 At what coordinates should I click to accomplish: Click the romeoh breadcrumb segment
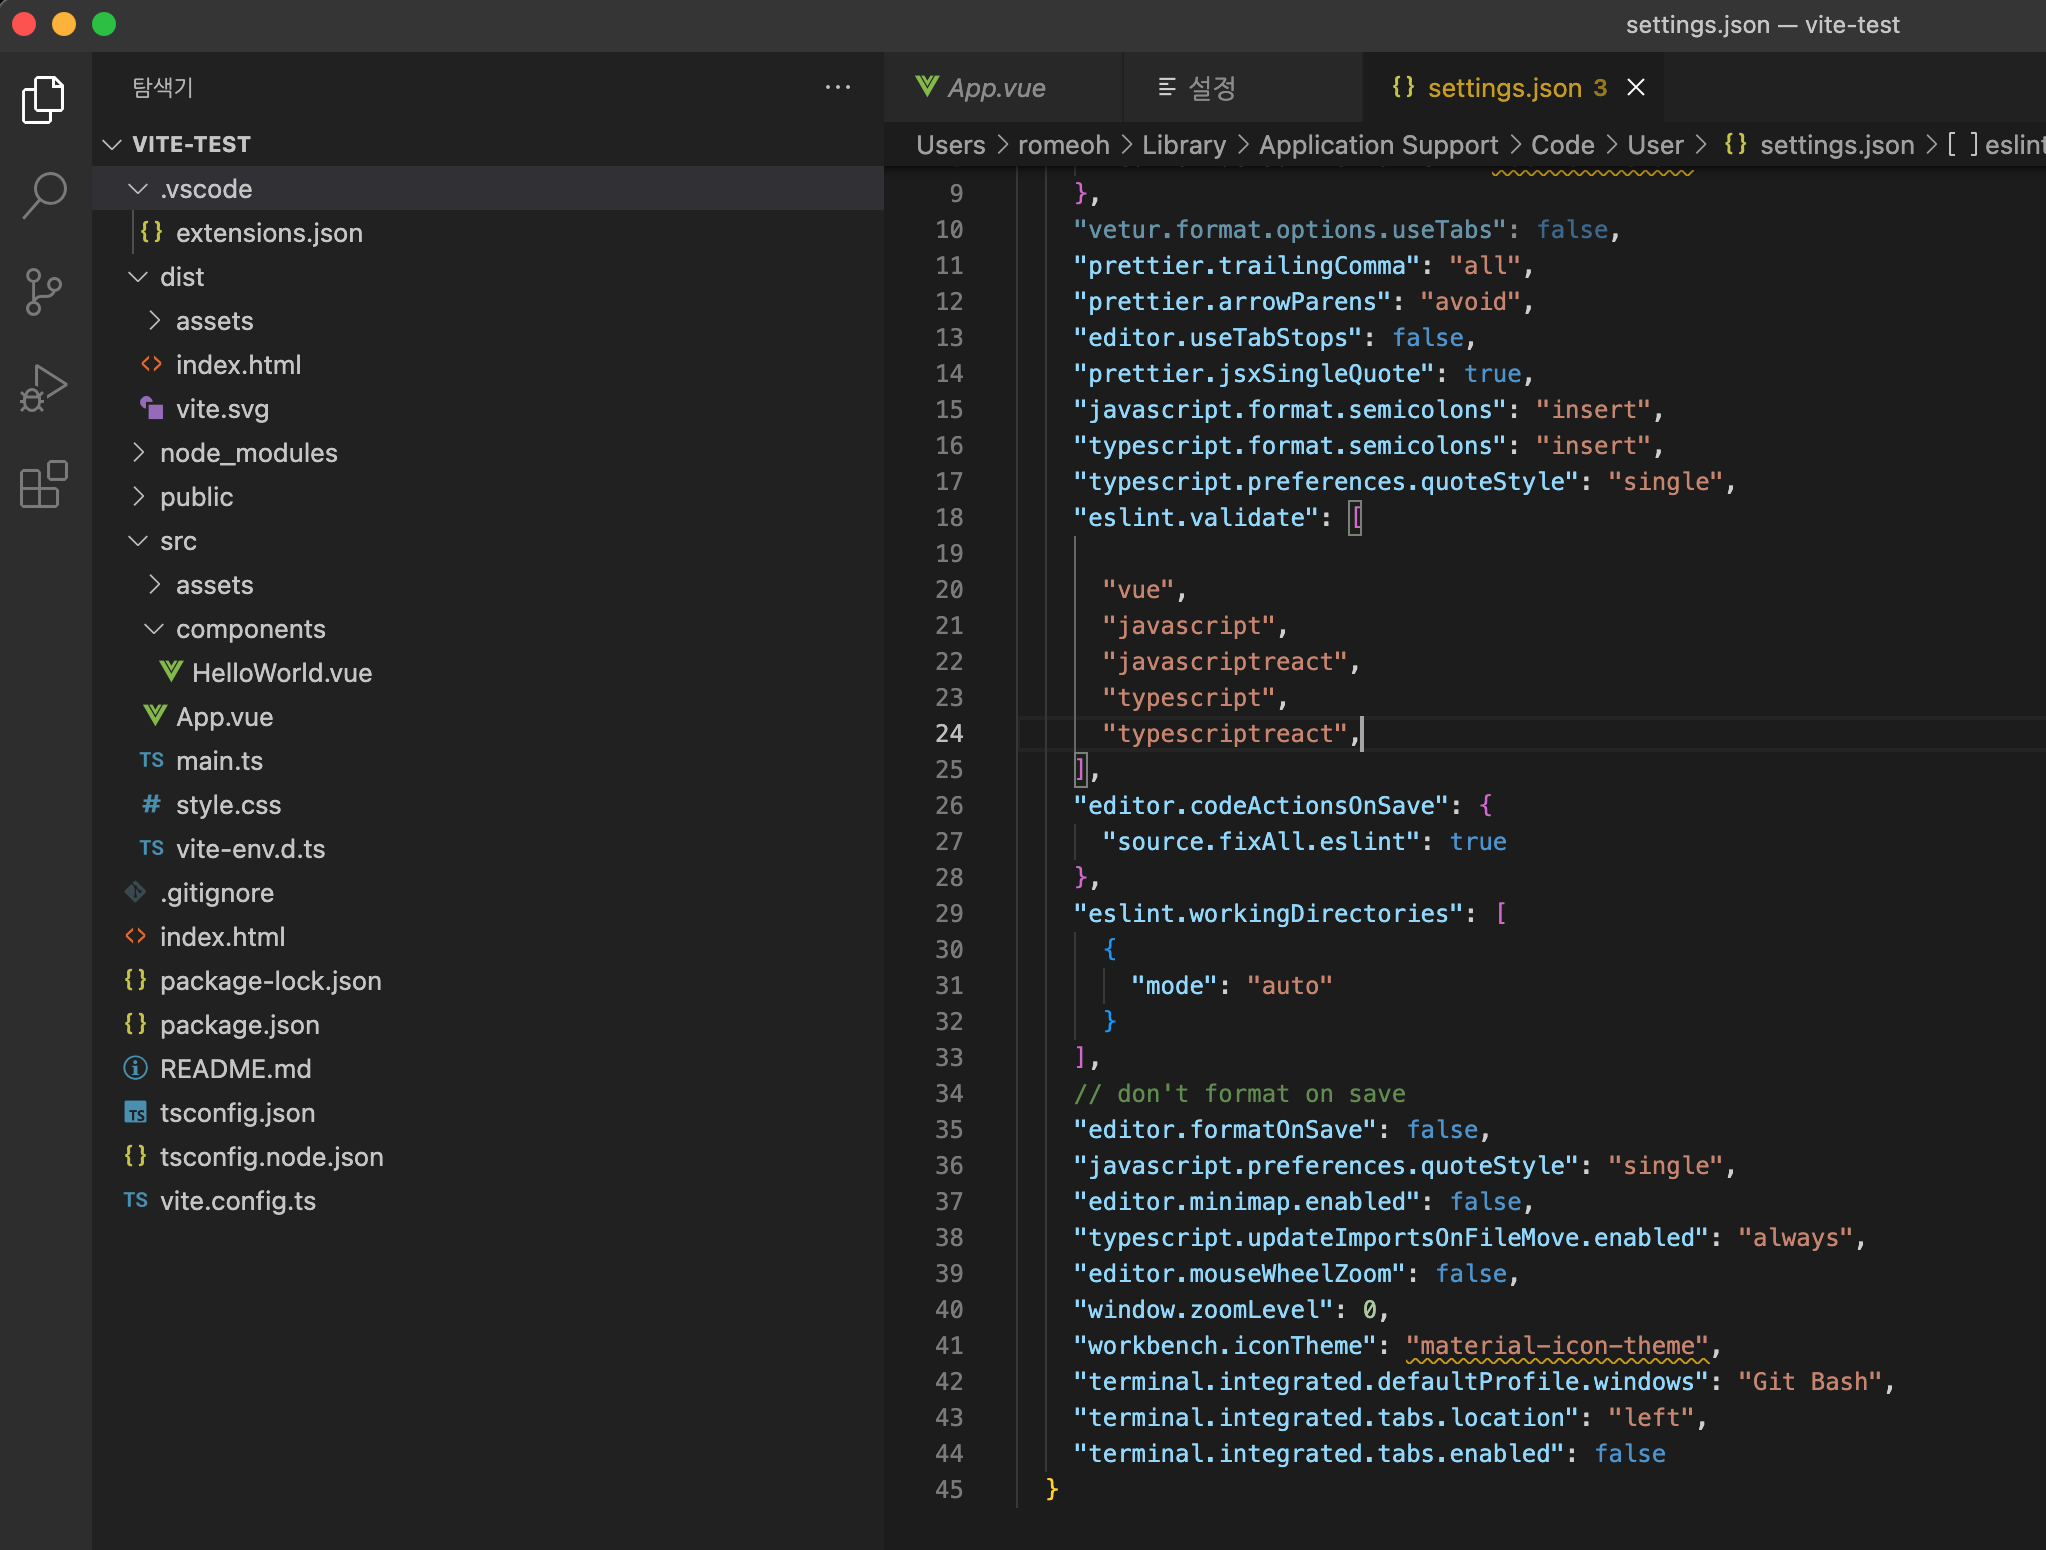(1063, 145)
